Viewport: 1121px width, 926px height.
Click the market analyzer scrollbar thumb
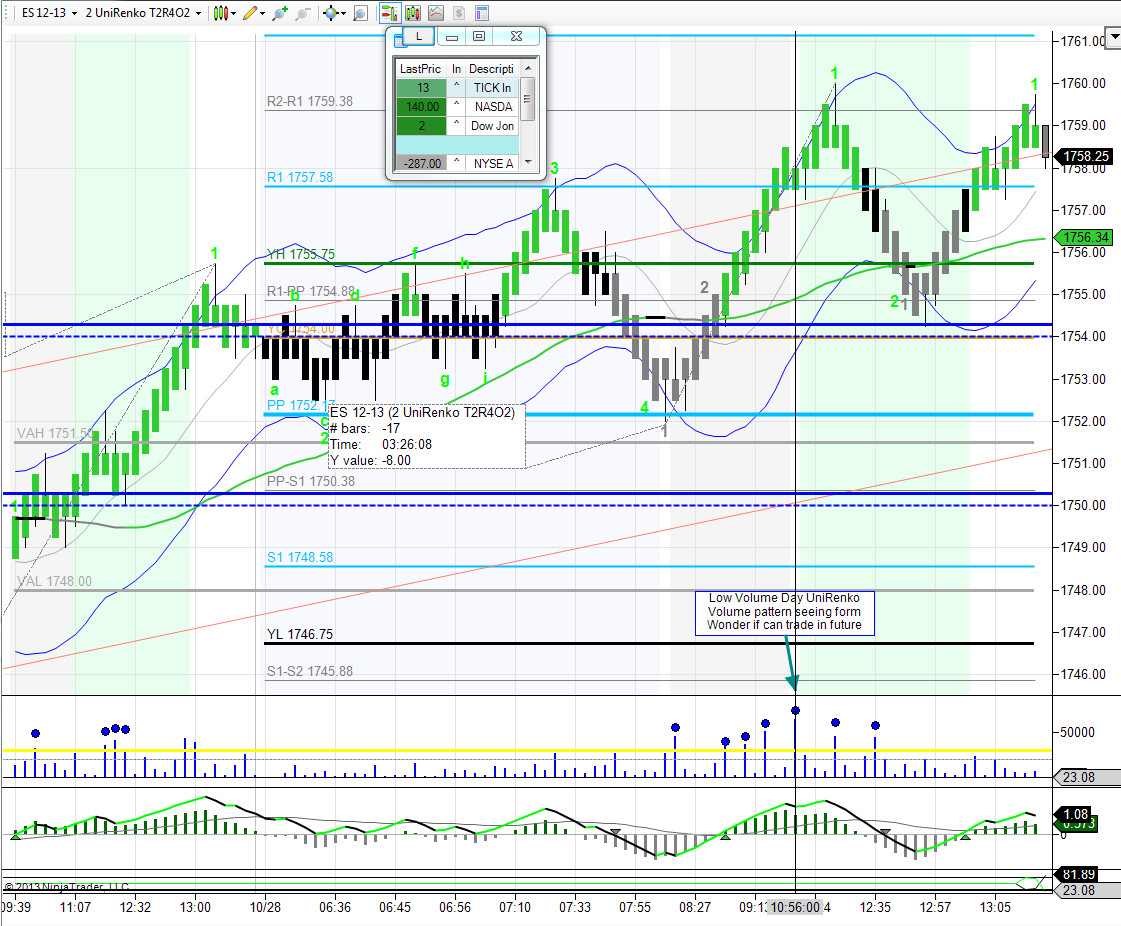pyautogui.click(x=528, y=99)
